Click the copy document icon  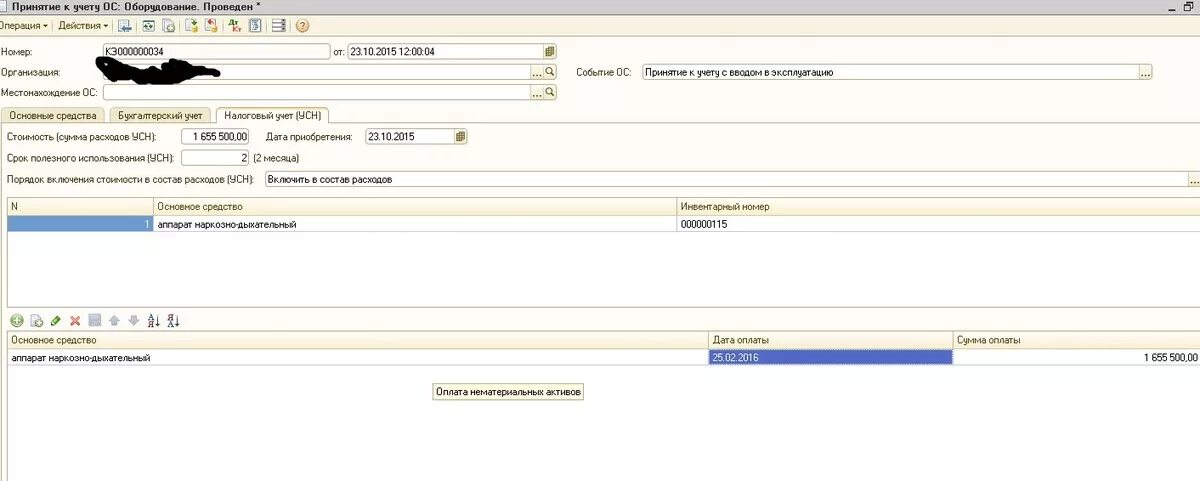(x=168, y=25)
